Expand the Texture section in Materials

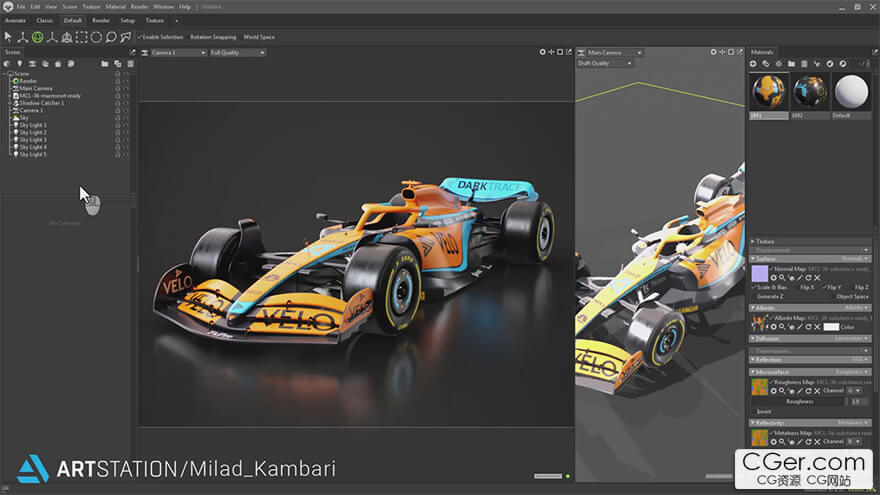[x=753, y=241]
